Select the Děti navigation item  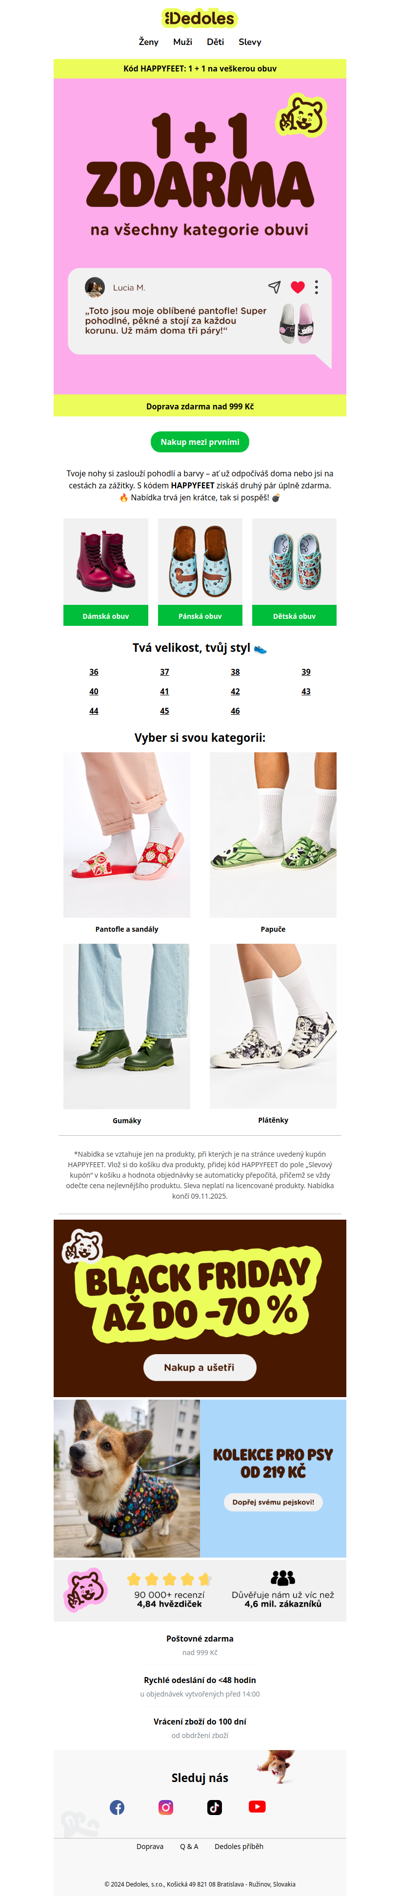click(215, 42)
